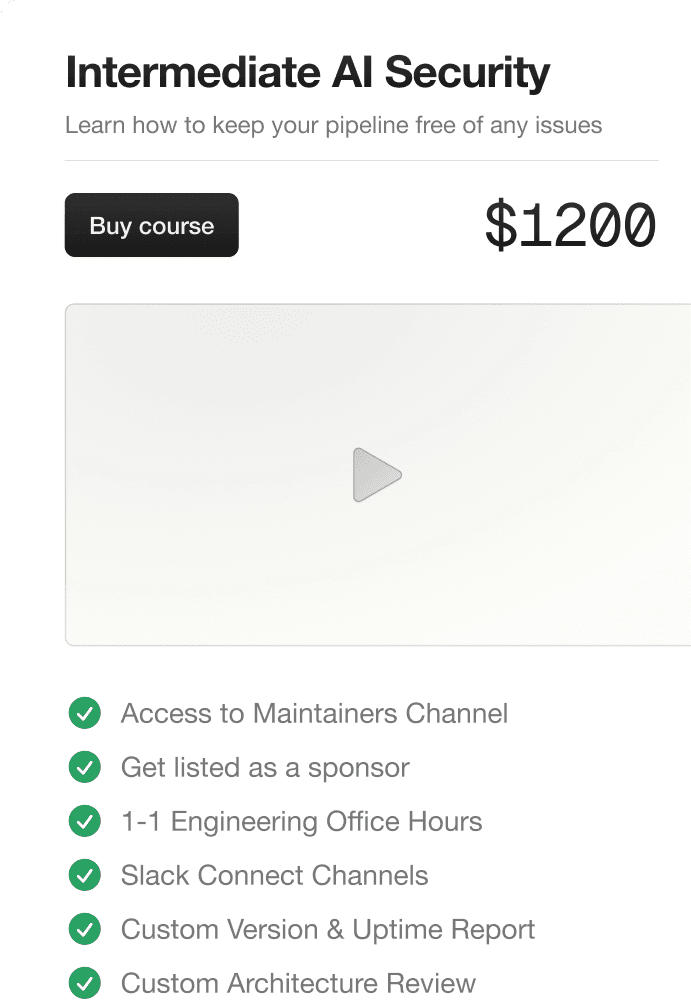The image size is (691, 1000).
Task: Select the Custom Architecture Review text
Action: [298, 983]
